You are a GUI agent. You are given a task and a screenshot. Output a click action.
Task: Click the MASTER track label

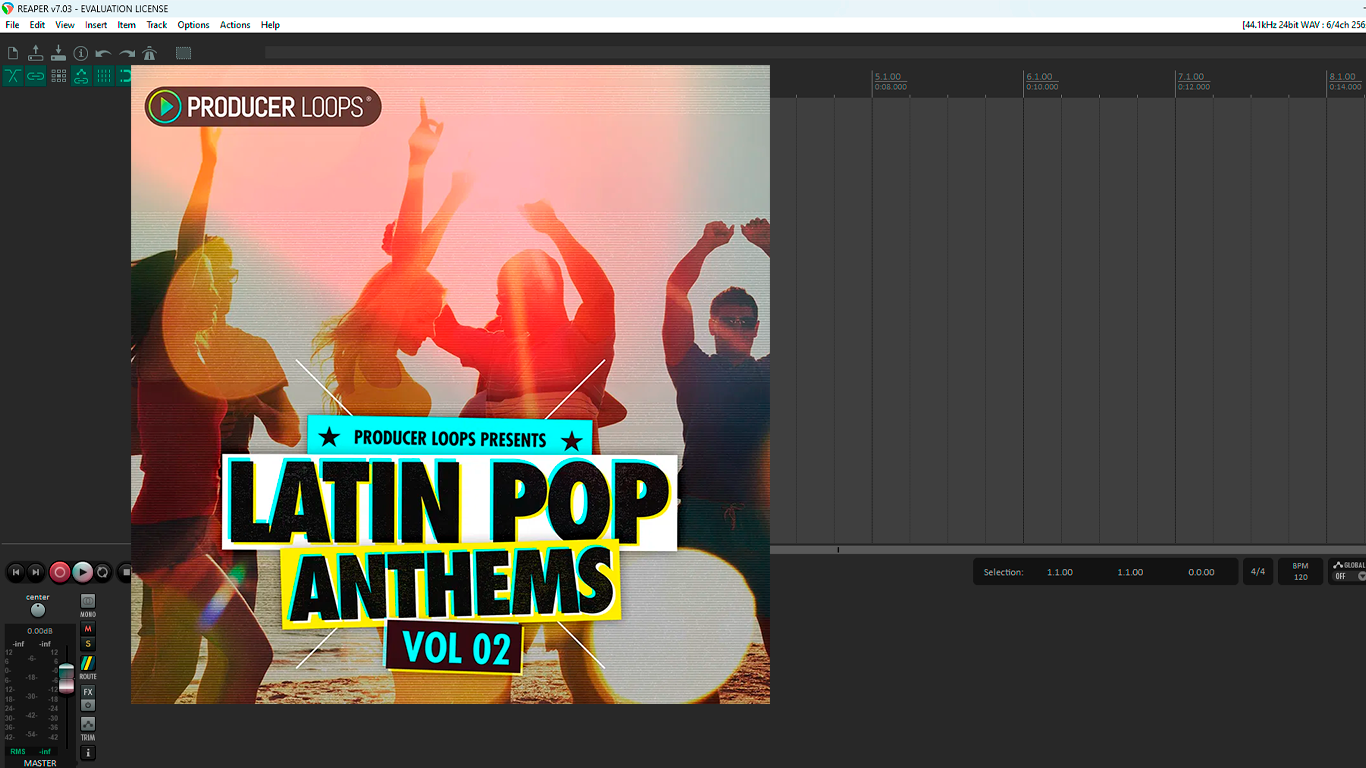point(40,763)
